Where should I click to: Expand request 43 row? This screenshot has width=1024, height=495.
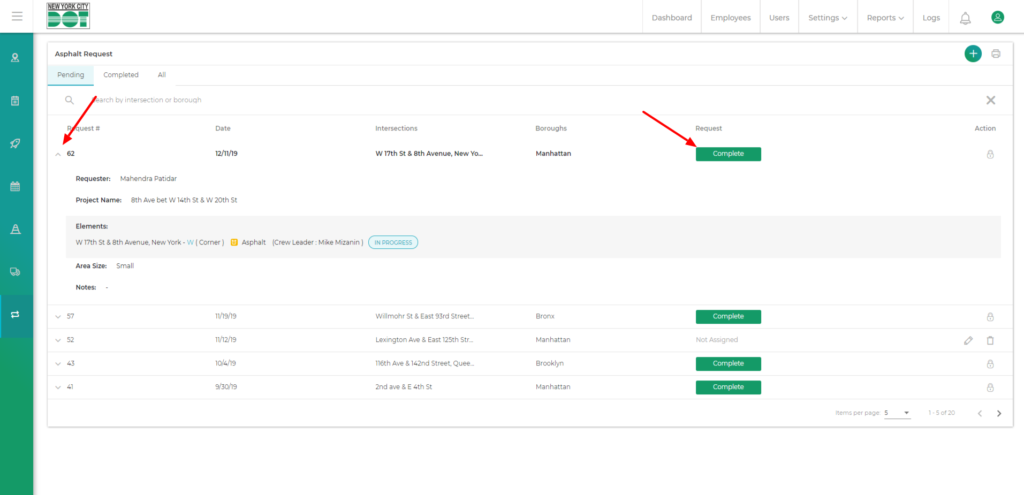(x=58, y=364)
